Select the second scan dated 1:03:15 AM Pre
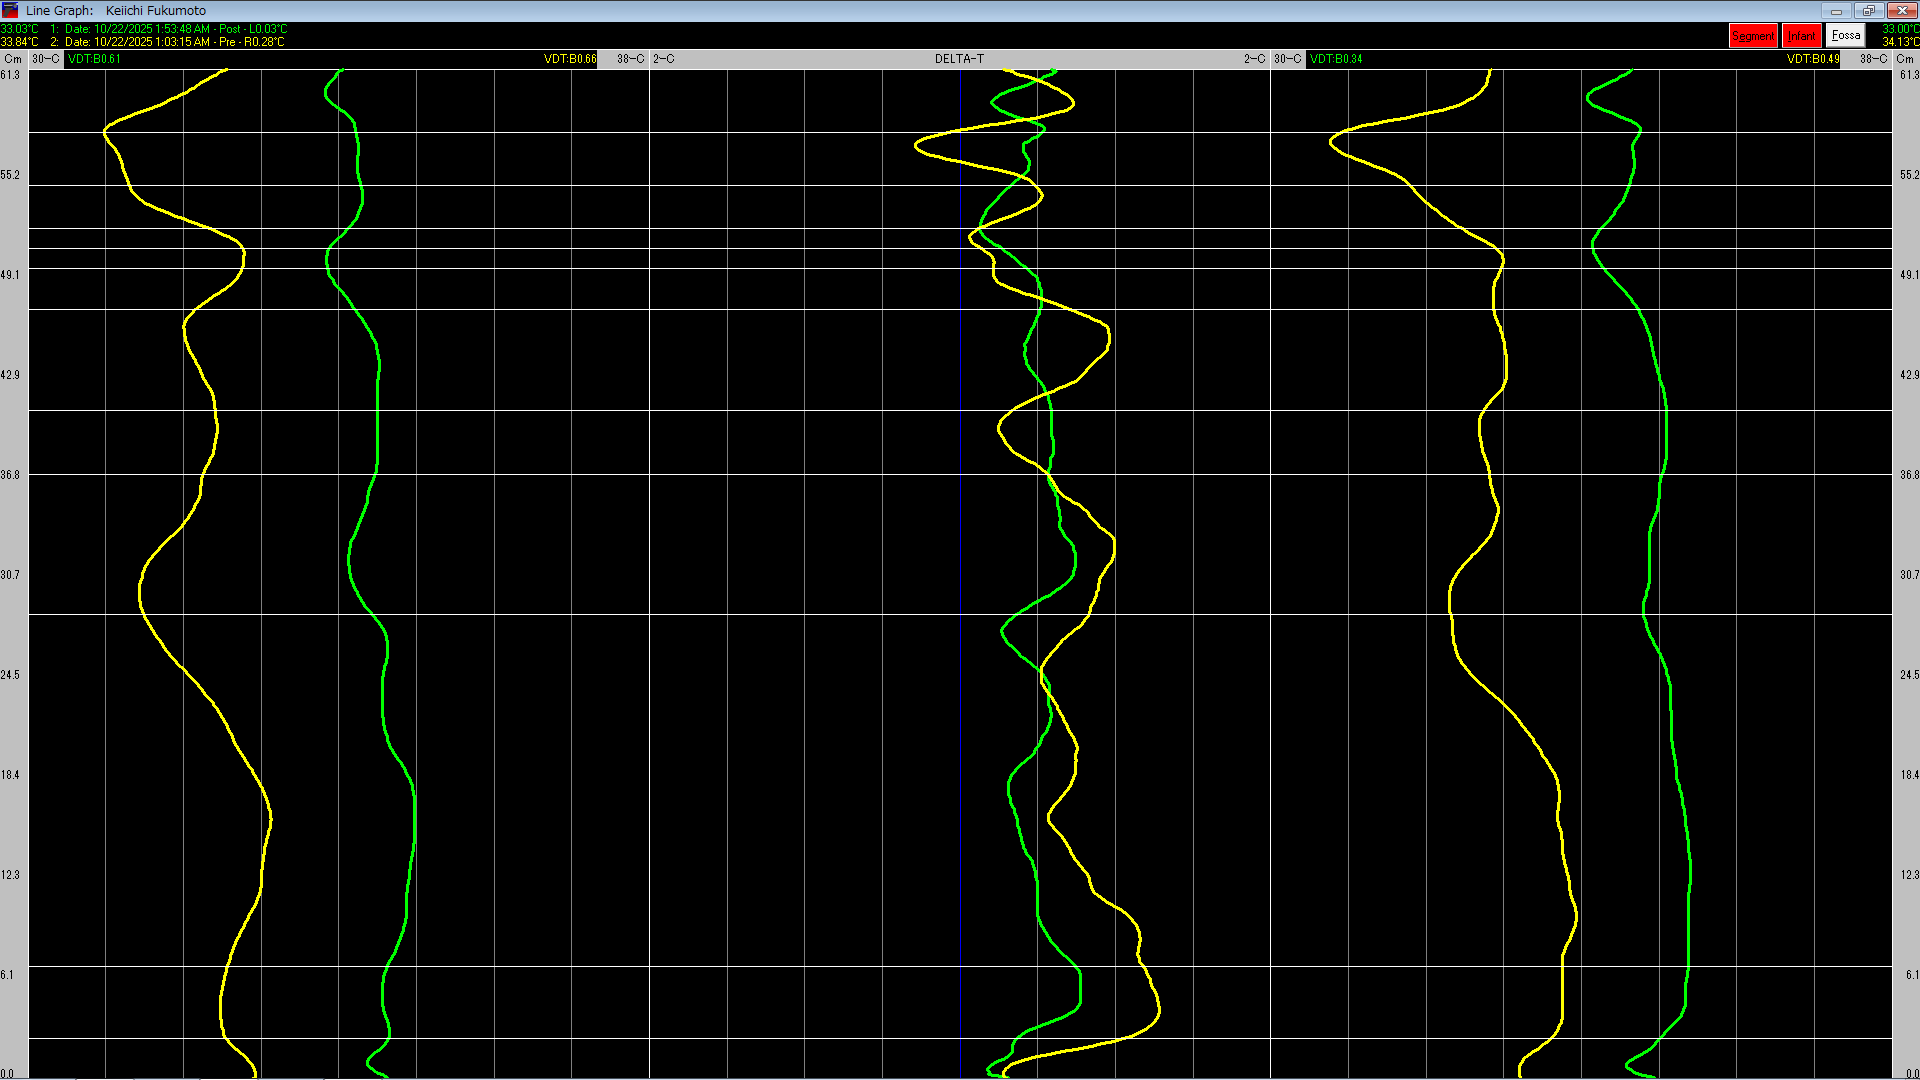1920x1080 pixels. (x=168, y=42)
